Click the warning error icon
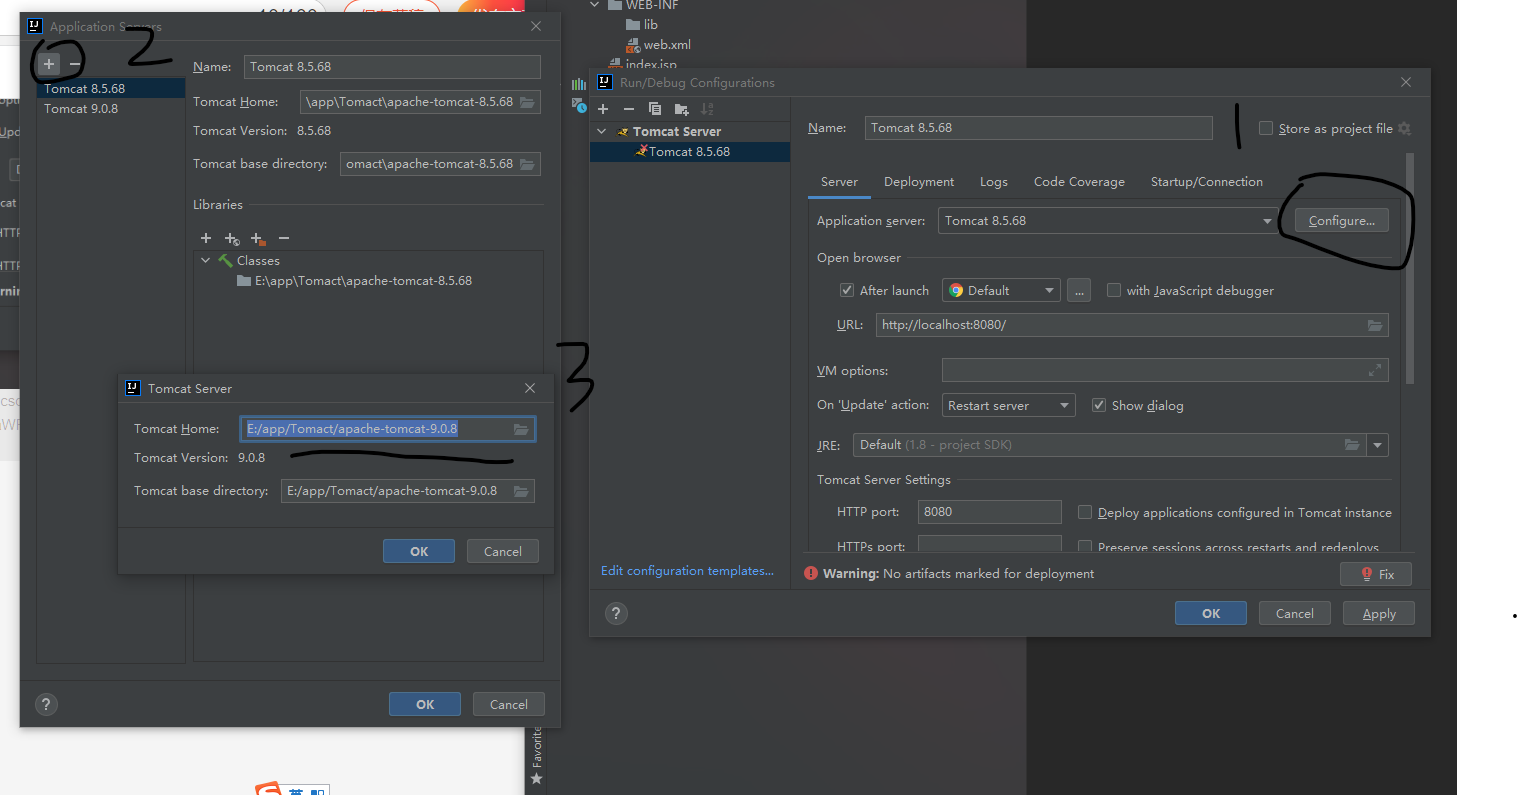Viewport: 1518px width, 795px height. click(x=811, y=573)
